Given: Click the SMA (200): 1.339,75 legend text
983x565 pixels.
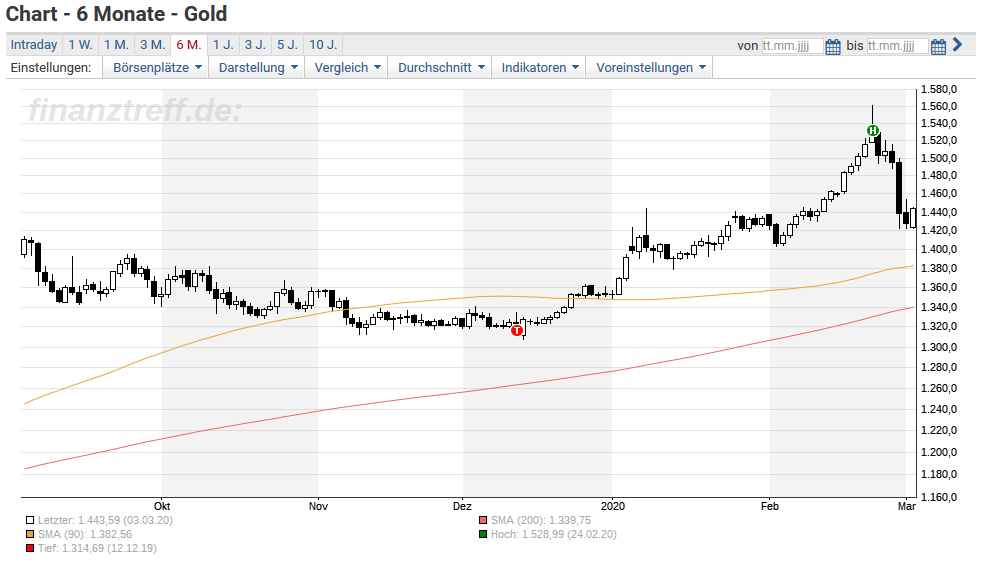Looking at the screenshot, I should point(541,520).
